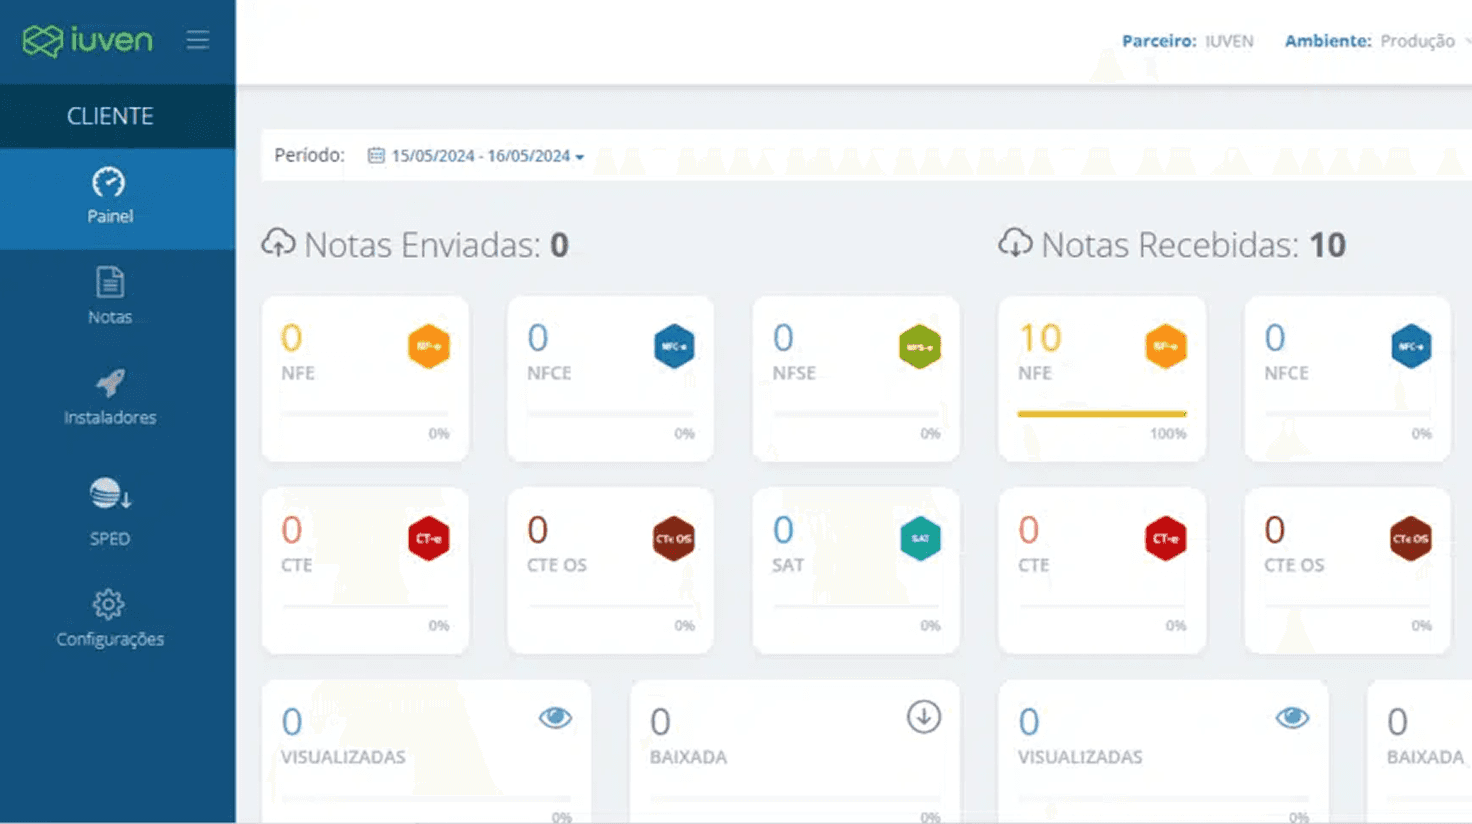Click the Parceiro IUVEN label
The image size is (1472, 824).
[1187, 41]
